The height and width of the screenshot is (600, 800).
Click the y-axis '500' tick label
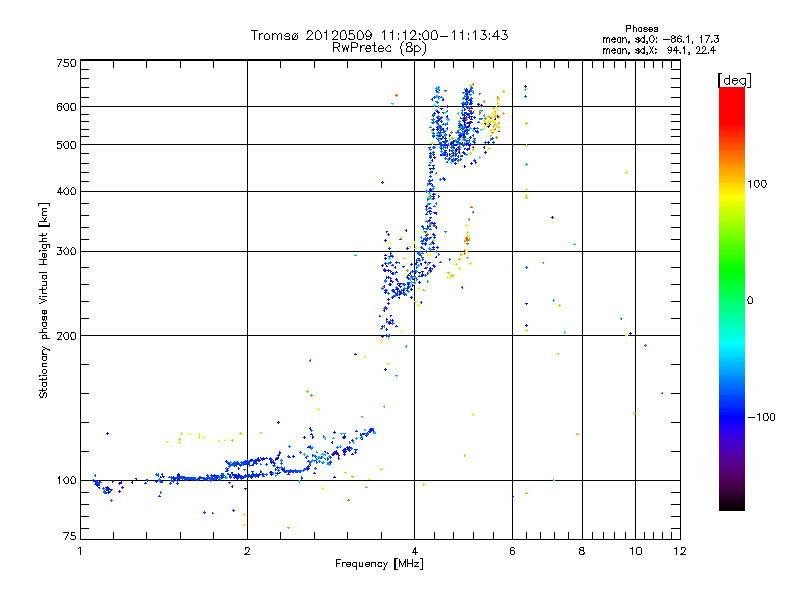pos(66,145)
